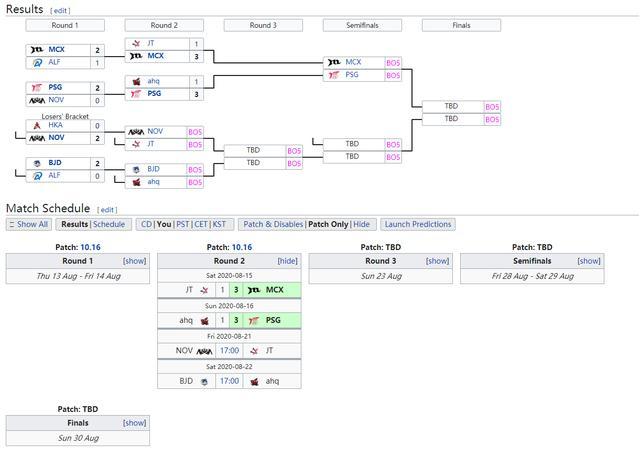
Task: Click first TBD slot in Round 3
Action: pos(253,150)
